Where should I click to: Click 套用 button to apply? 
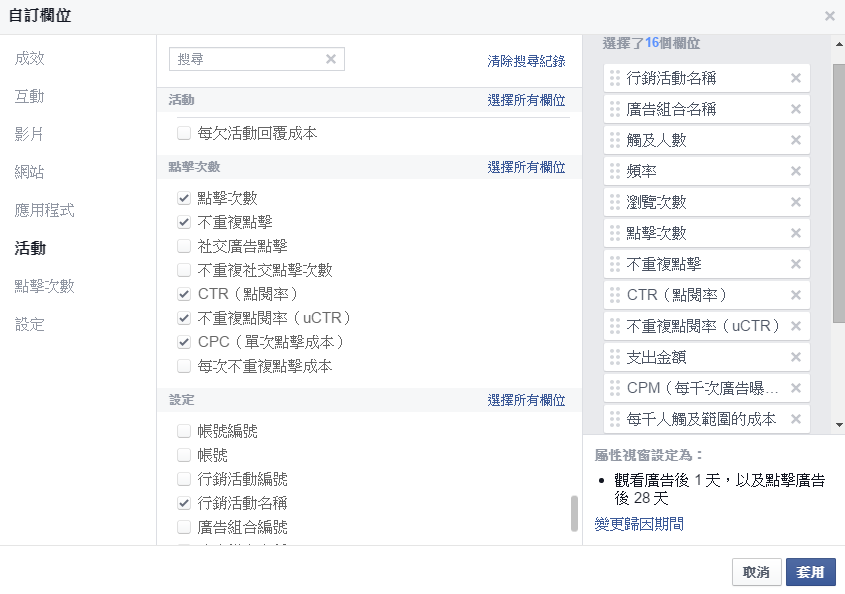coord(810,572)
